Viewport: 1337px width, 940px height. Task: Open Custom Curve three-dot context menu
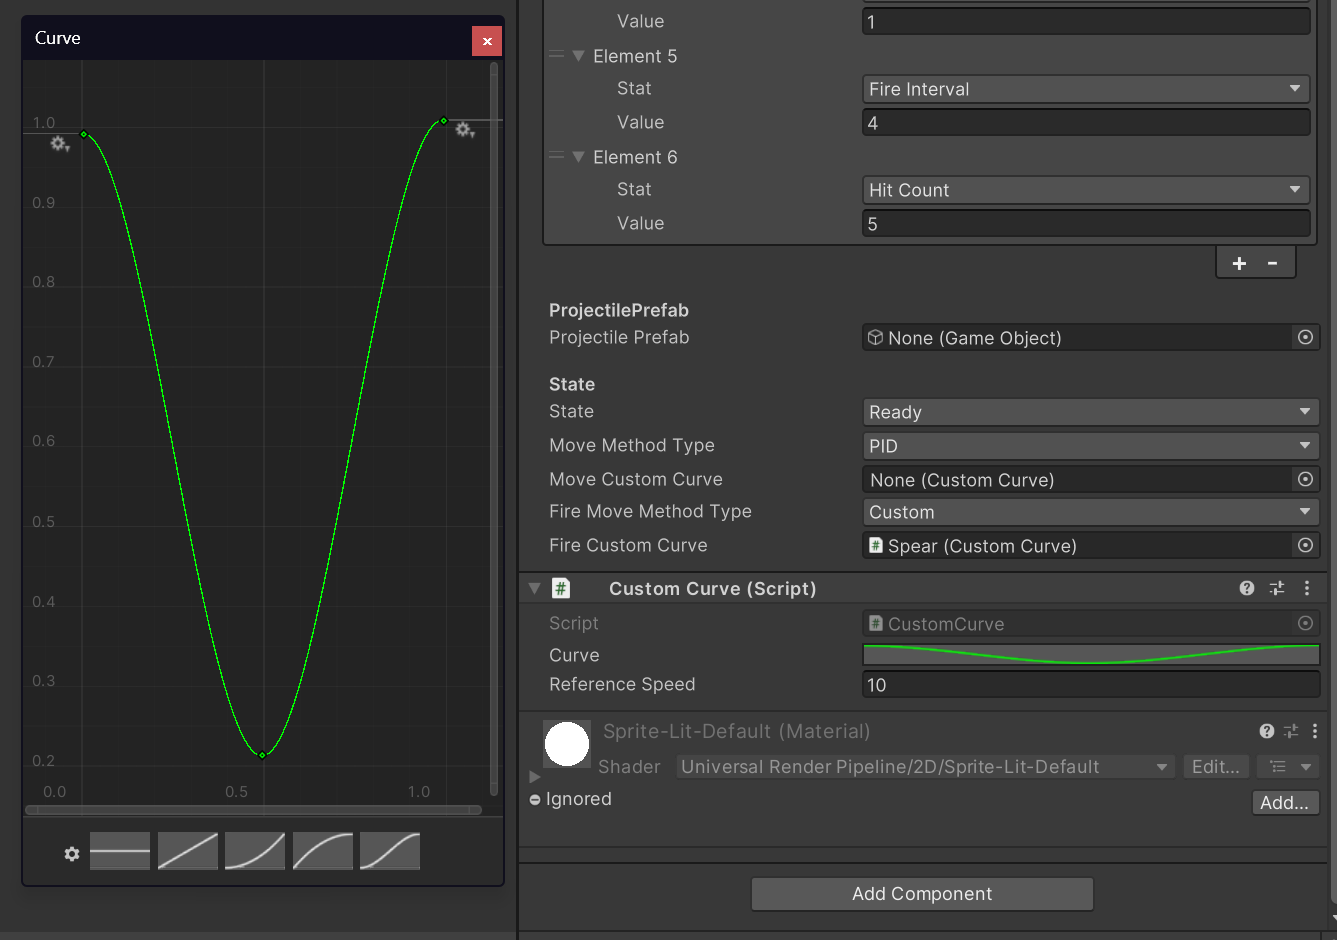[1307, 588]
